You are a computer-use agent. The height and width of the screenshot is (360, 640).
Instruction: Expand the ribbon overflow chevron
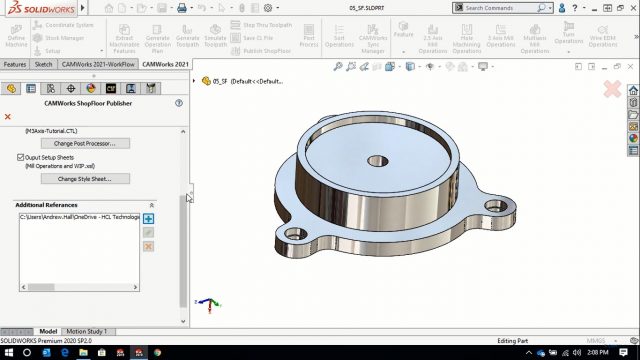coord(636,37)
